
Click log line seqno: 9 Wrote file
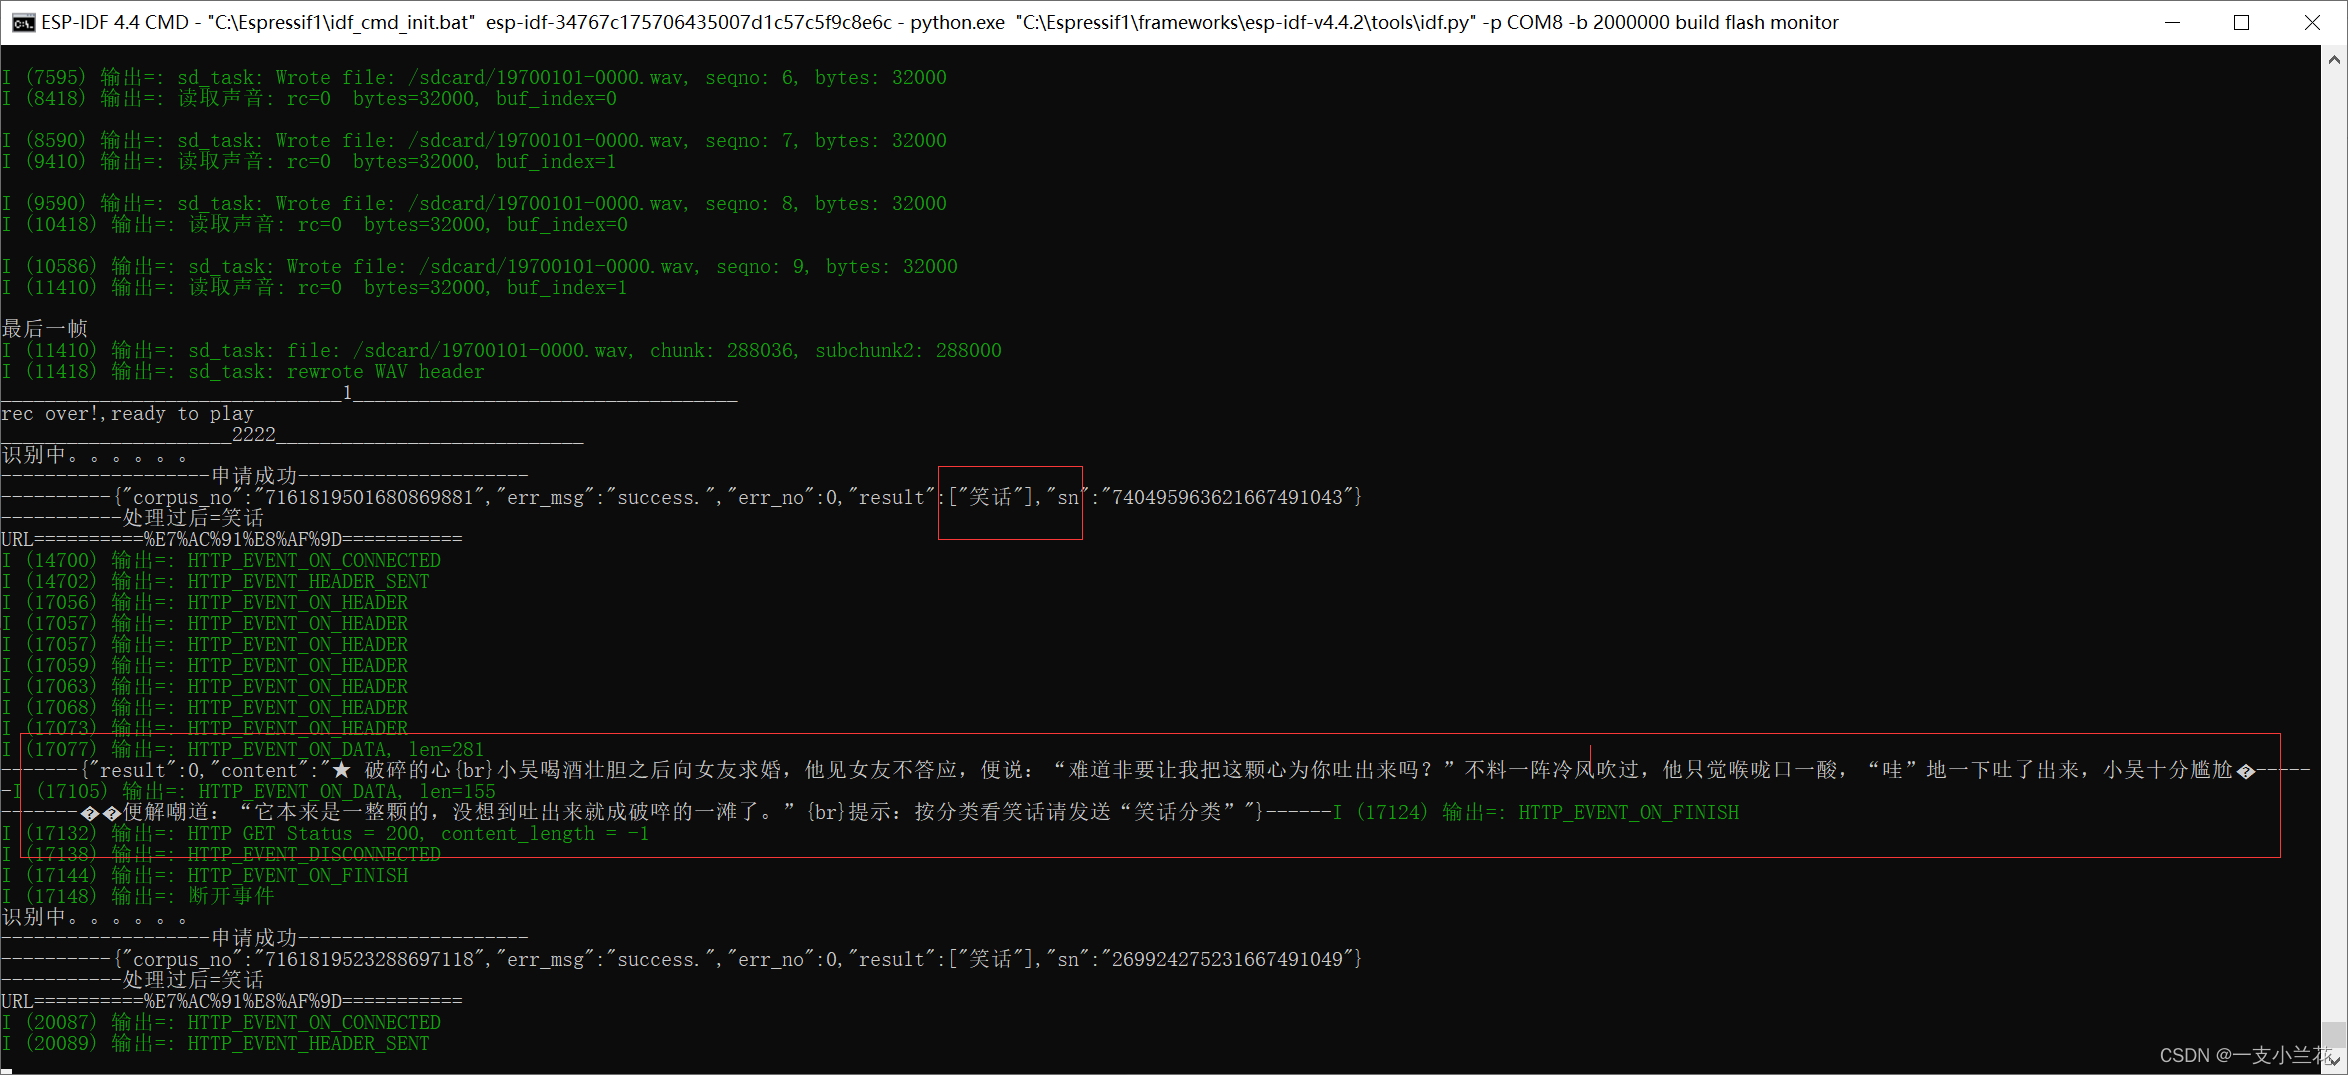coord(480,266)
